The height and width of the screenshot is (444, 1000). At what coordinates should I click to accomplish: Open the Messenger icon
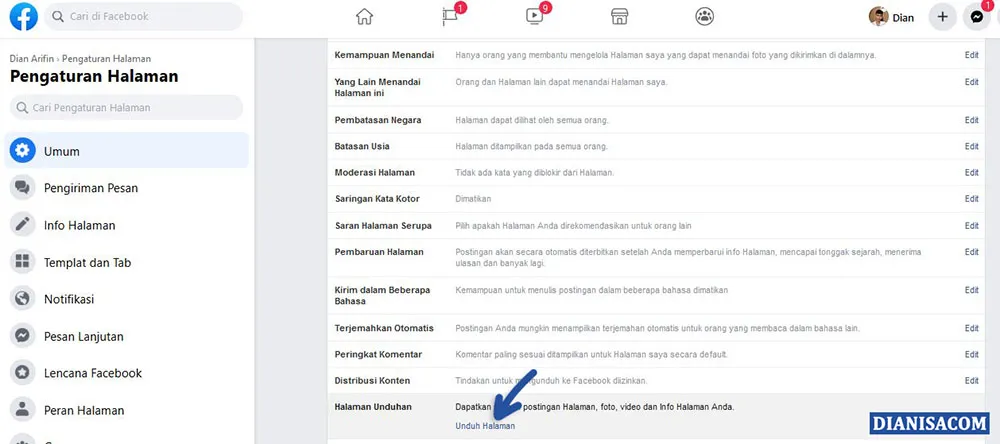(x=976, y=17)
